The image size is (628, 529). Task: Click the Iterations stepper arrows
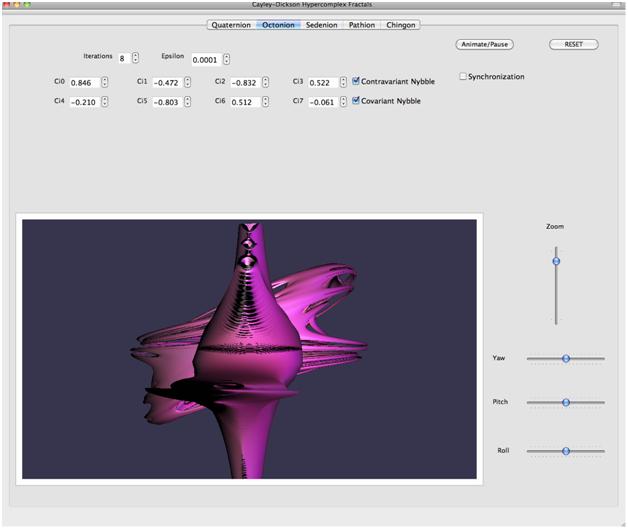coord(136,59)
